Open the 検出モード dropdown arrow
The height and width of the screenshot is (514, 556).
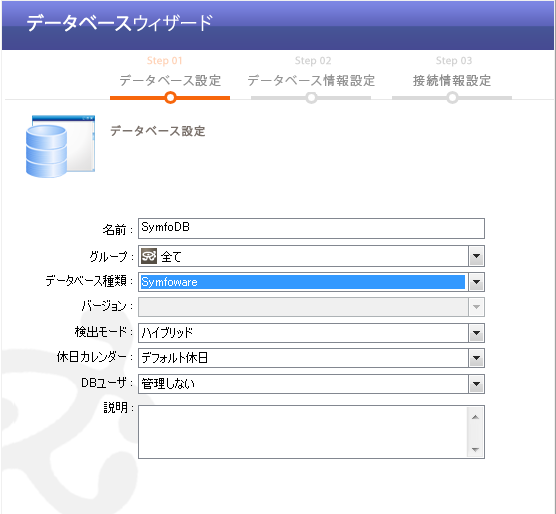pos(476,333)
